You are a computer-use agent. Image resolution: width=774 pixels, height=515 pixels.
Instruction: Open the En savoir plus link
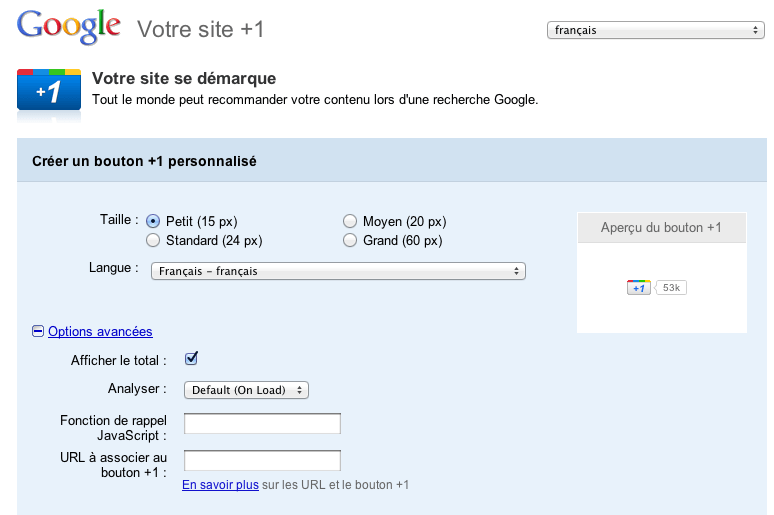coord(220,485)
